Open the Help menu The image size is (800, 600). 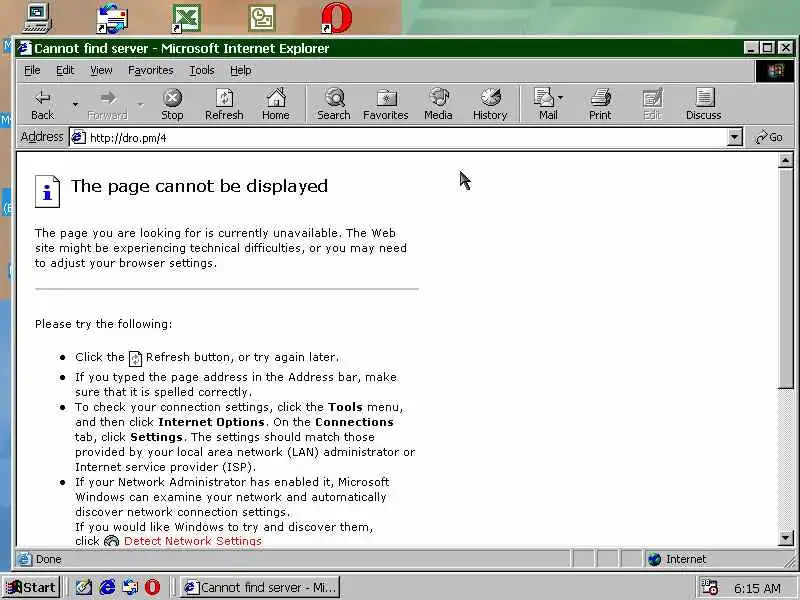[x=240, y=70]
